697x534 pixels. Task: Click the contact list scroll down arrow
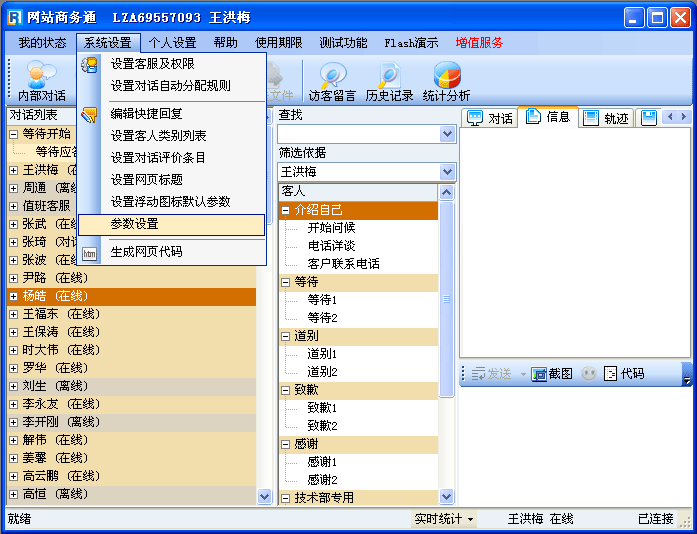264,495
